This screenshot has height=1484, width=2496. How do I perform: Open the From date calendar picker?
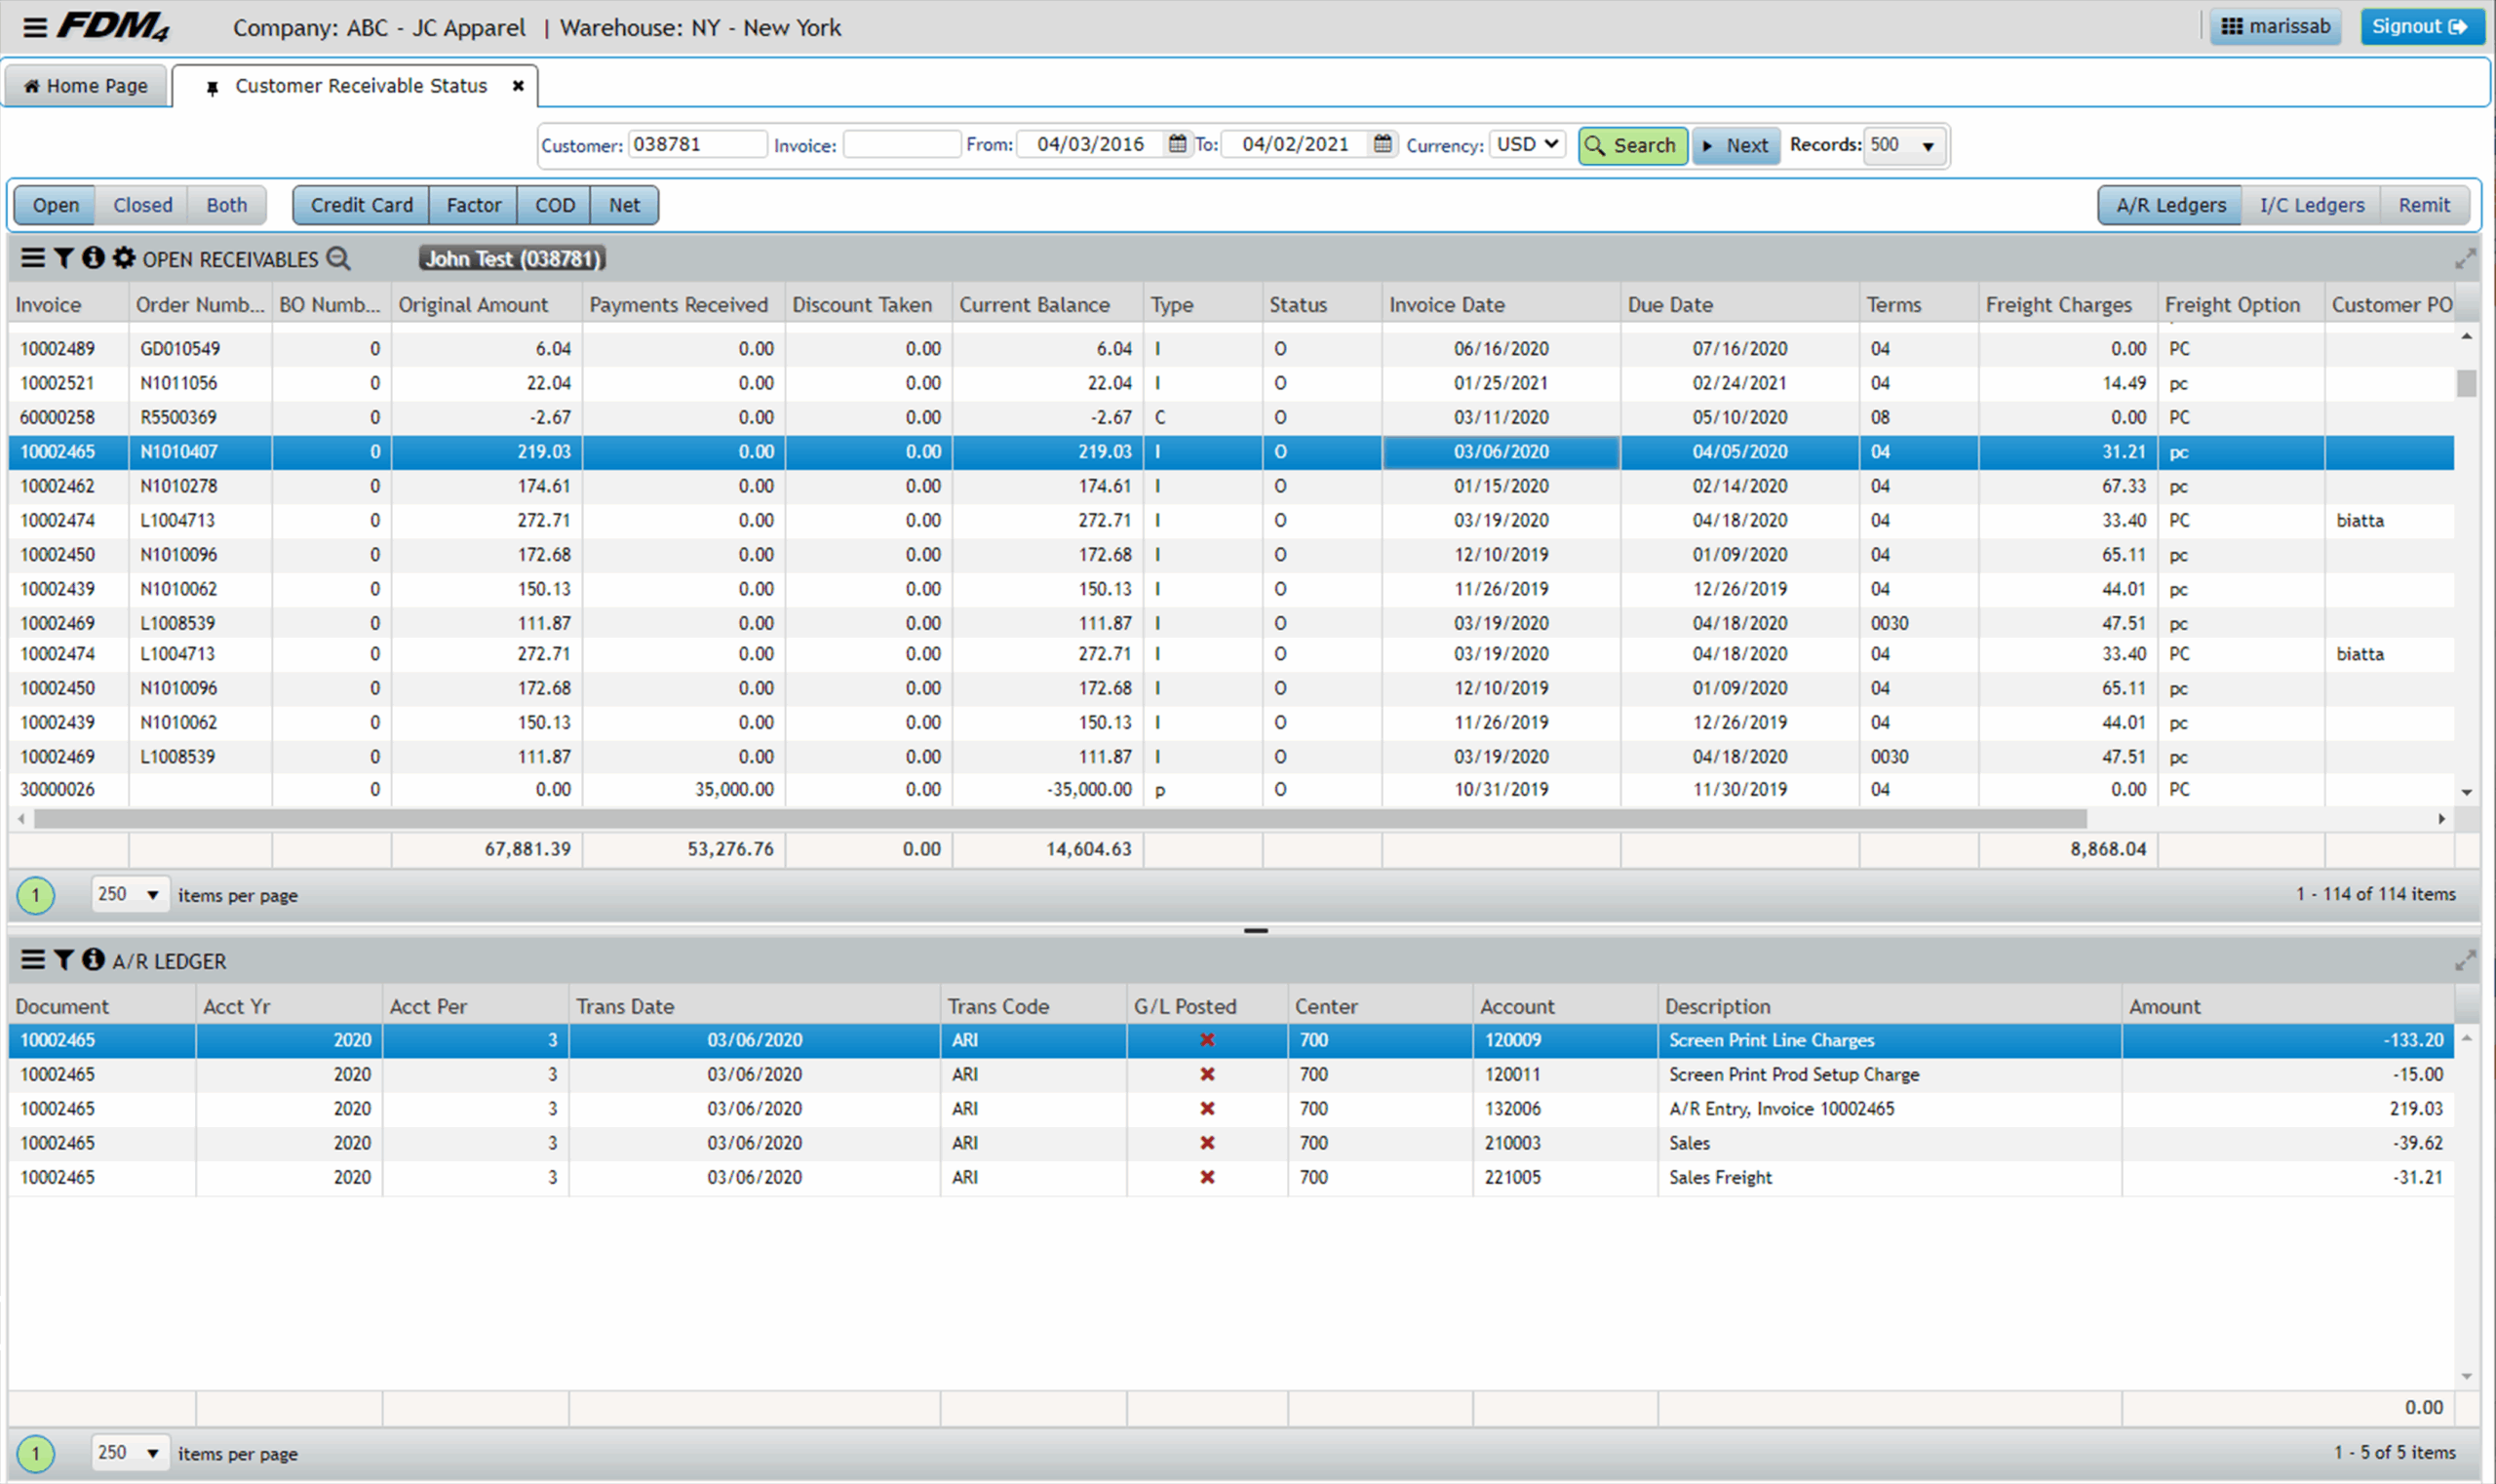[1178, 144]
